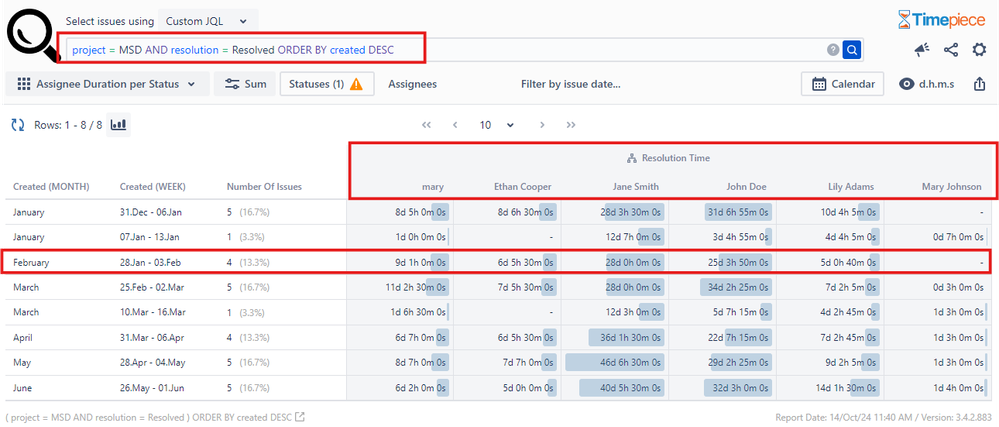Expand Assignee Duration per Status report type

[x=107, y=84]
